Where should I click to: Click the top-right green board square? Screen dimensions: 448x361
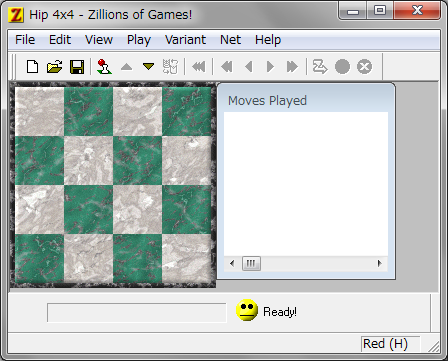point(187,111)
